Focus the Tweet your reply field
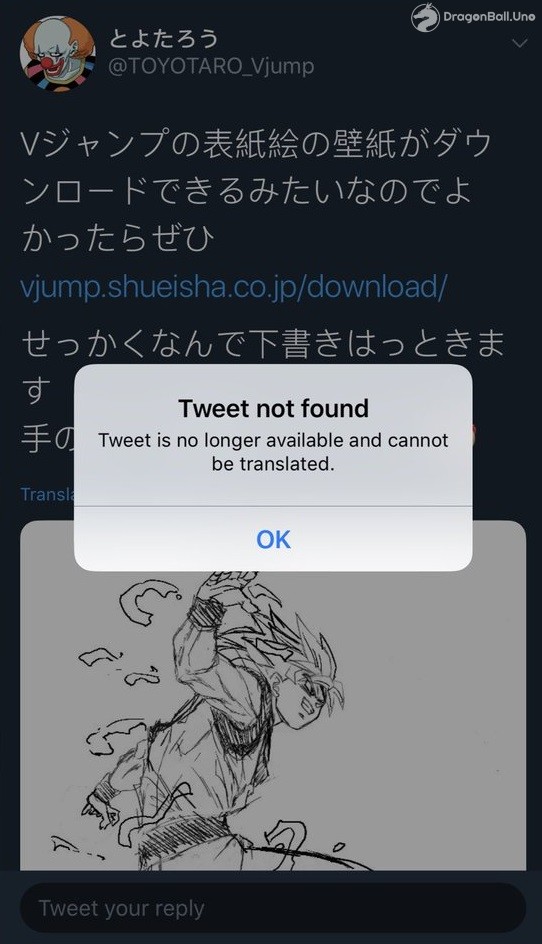The height and width of the screenshot is (944, 542). pyautogui.click(x=273, y=908)
